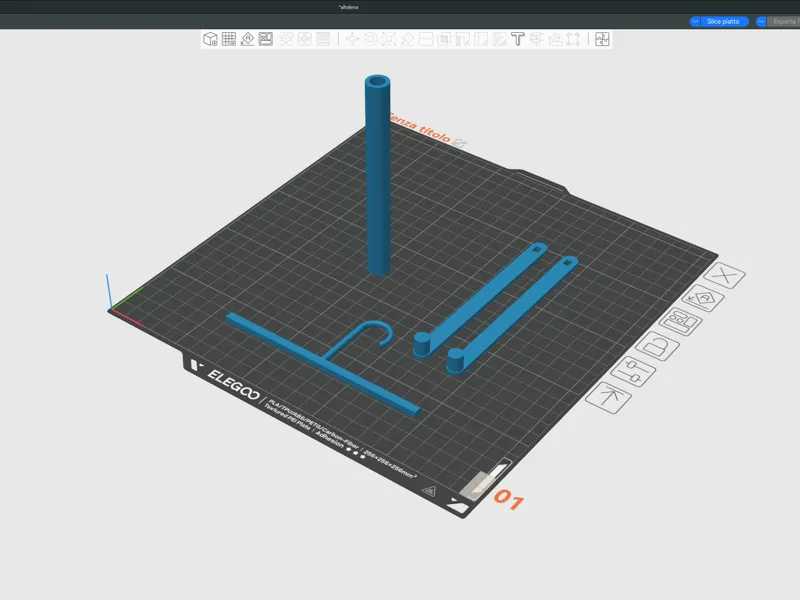Open plate settings sliders icon

click(x=633, y=371)
